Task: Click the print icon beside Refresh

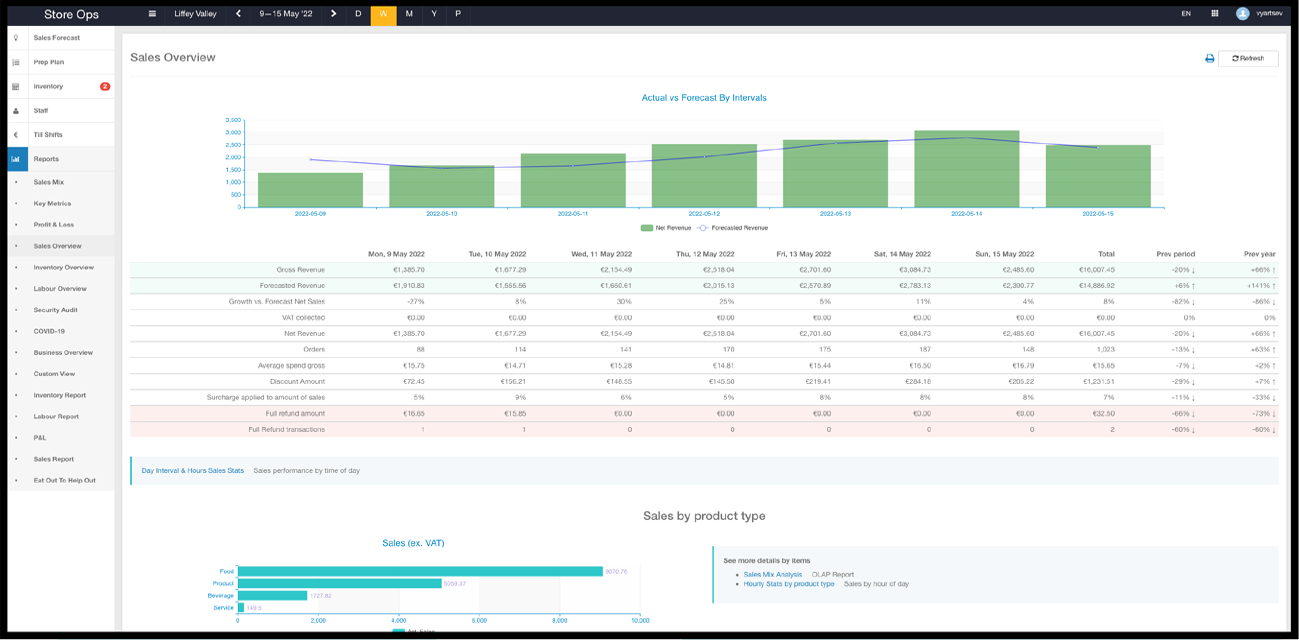Action: (1209, 59)
